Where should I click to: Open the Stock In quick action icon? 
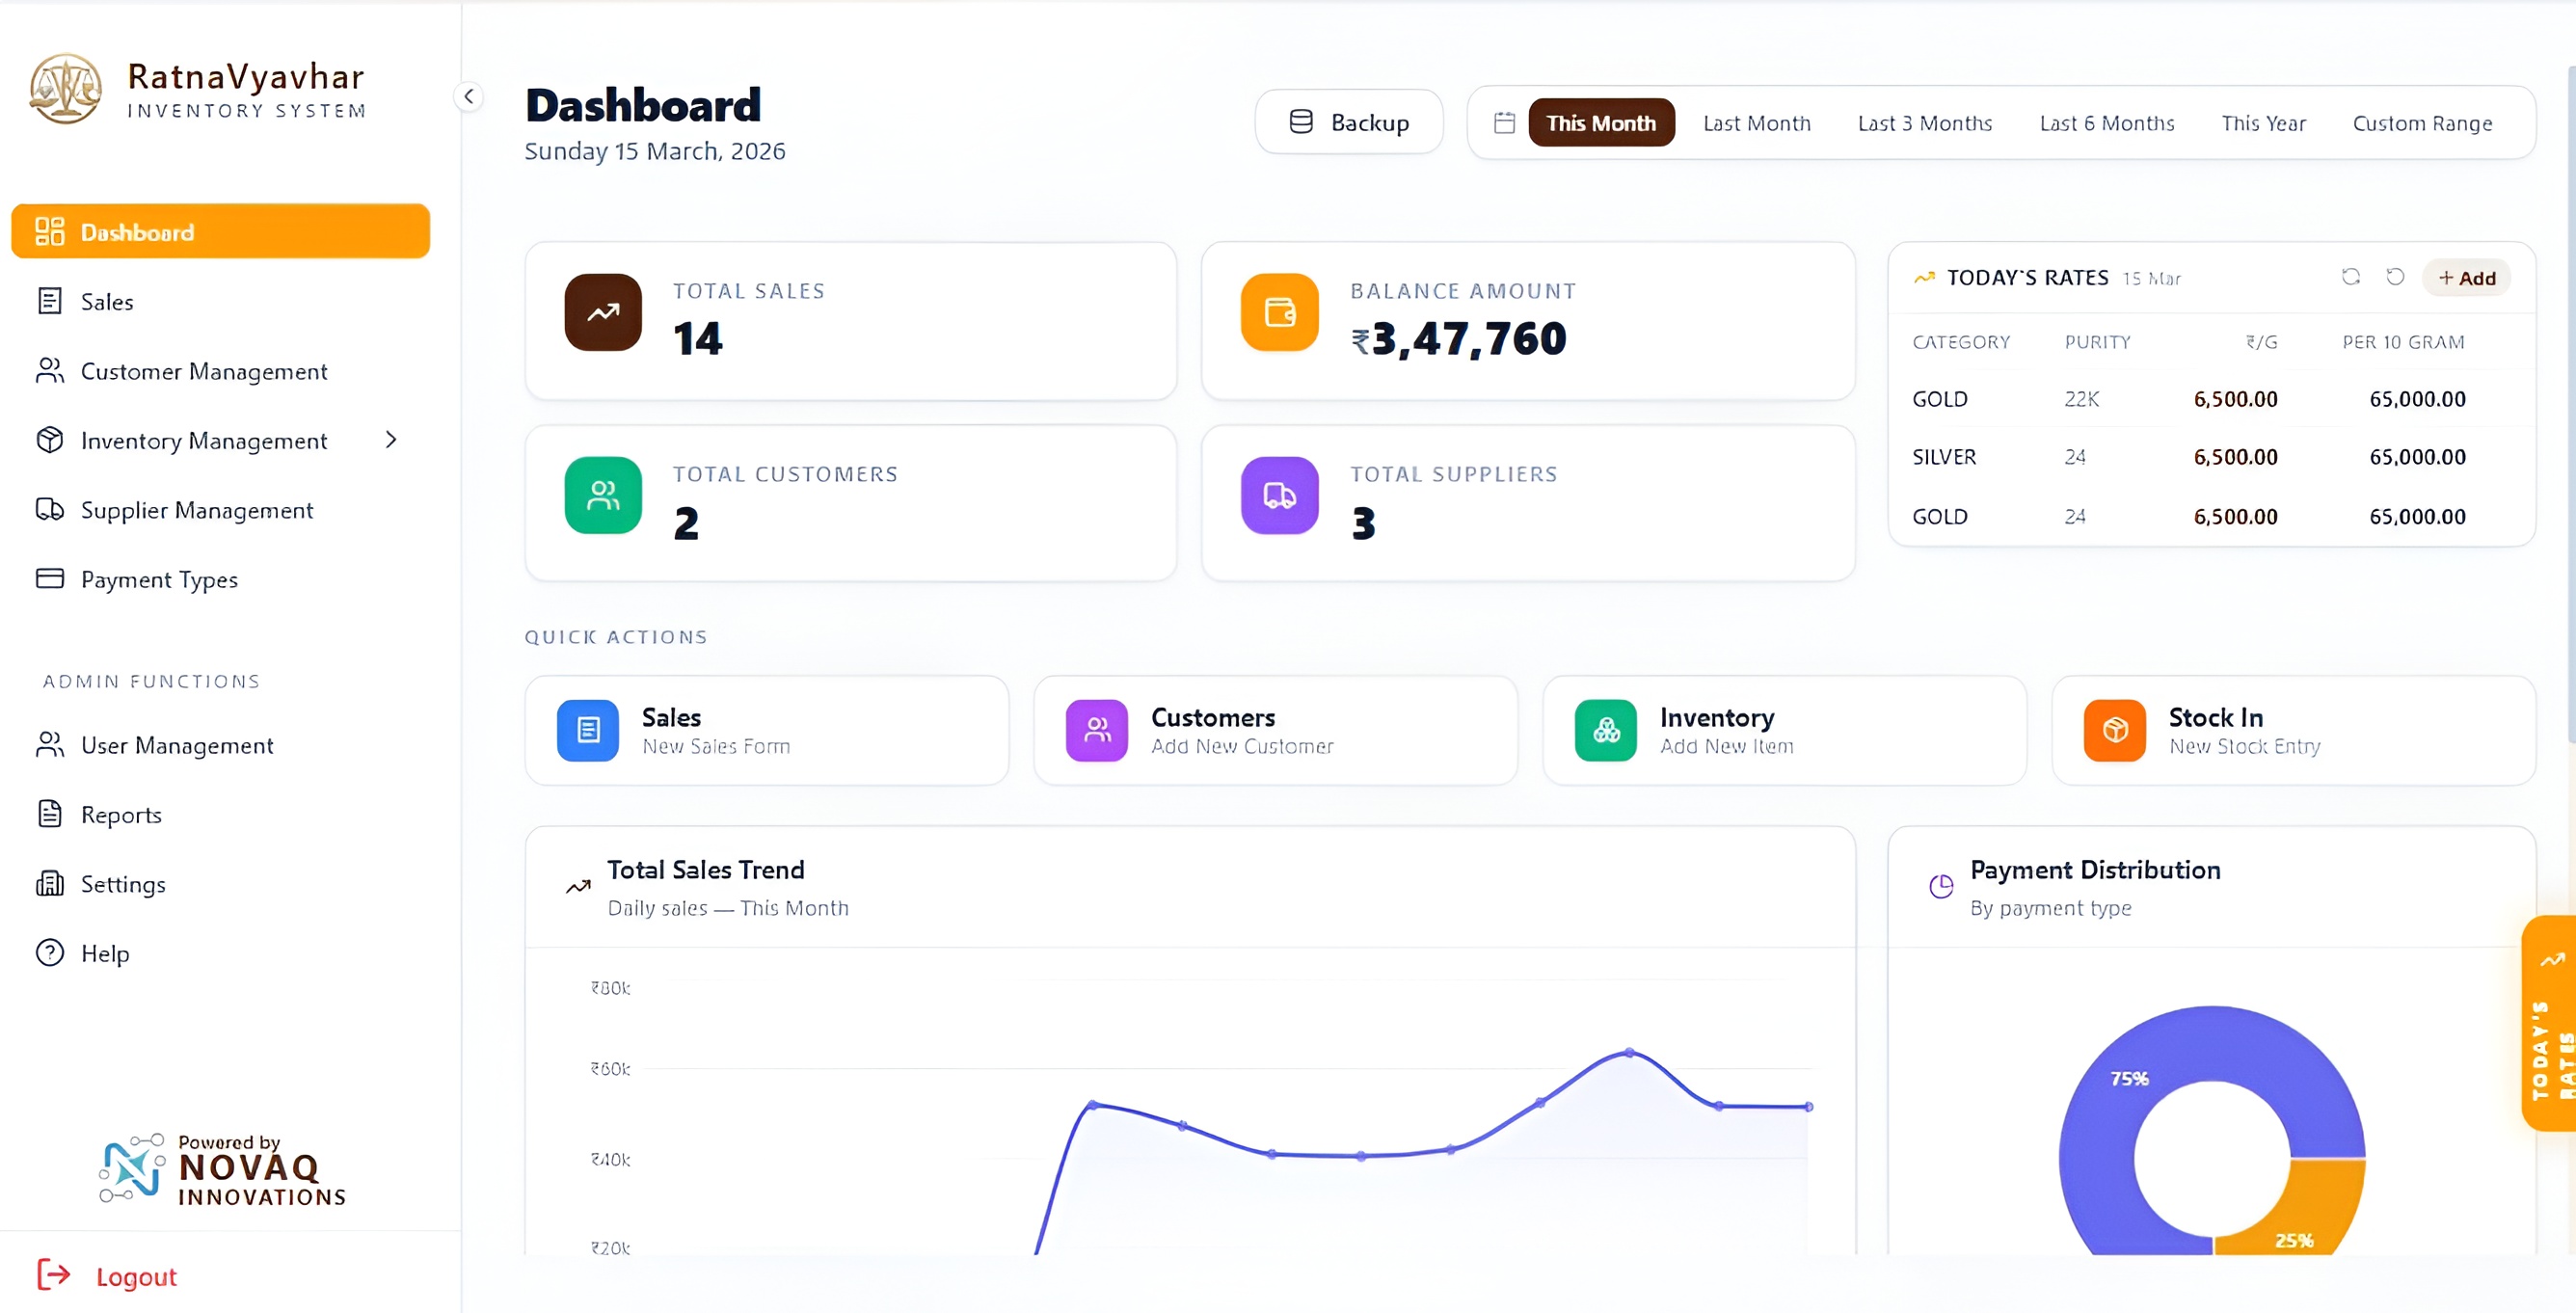(x=2114, y=730)
